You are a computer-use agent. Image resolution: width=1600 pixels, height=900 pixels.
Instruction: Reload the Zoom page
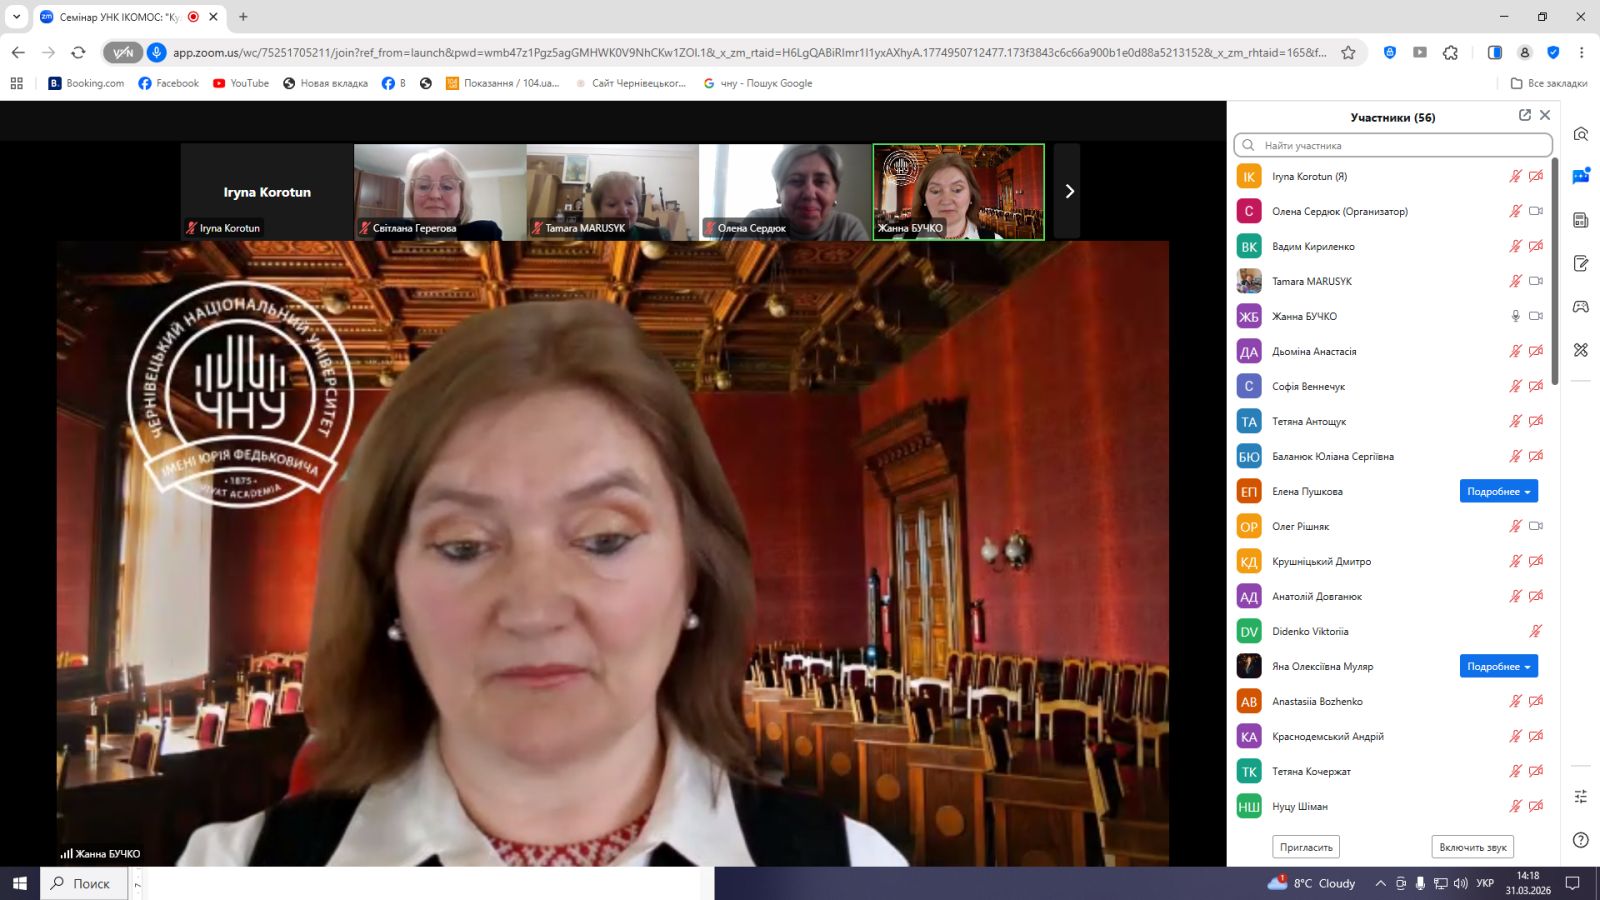(x=78, y=52)
